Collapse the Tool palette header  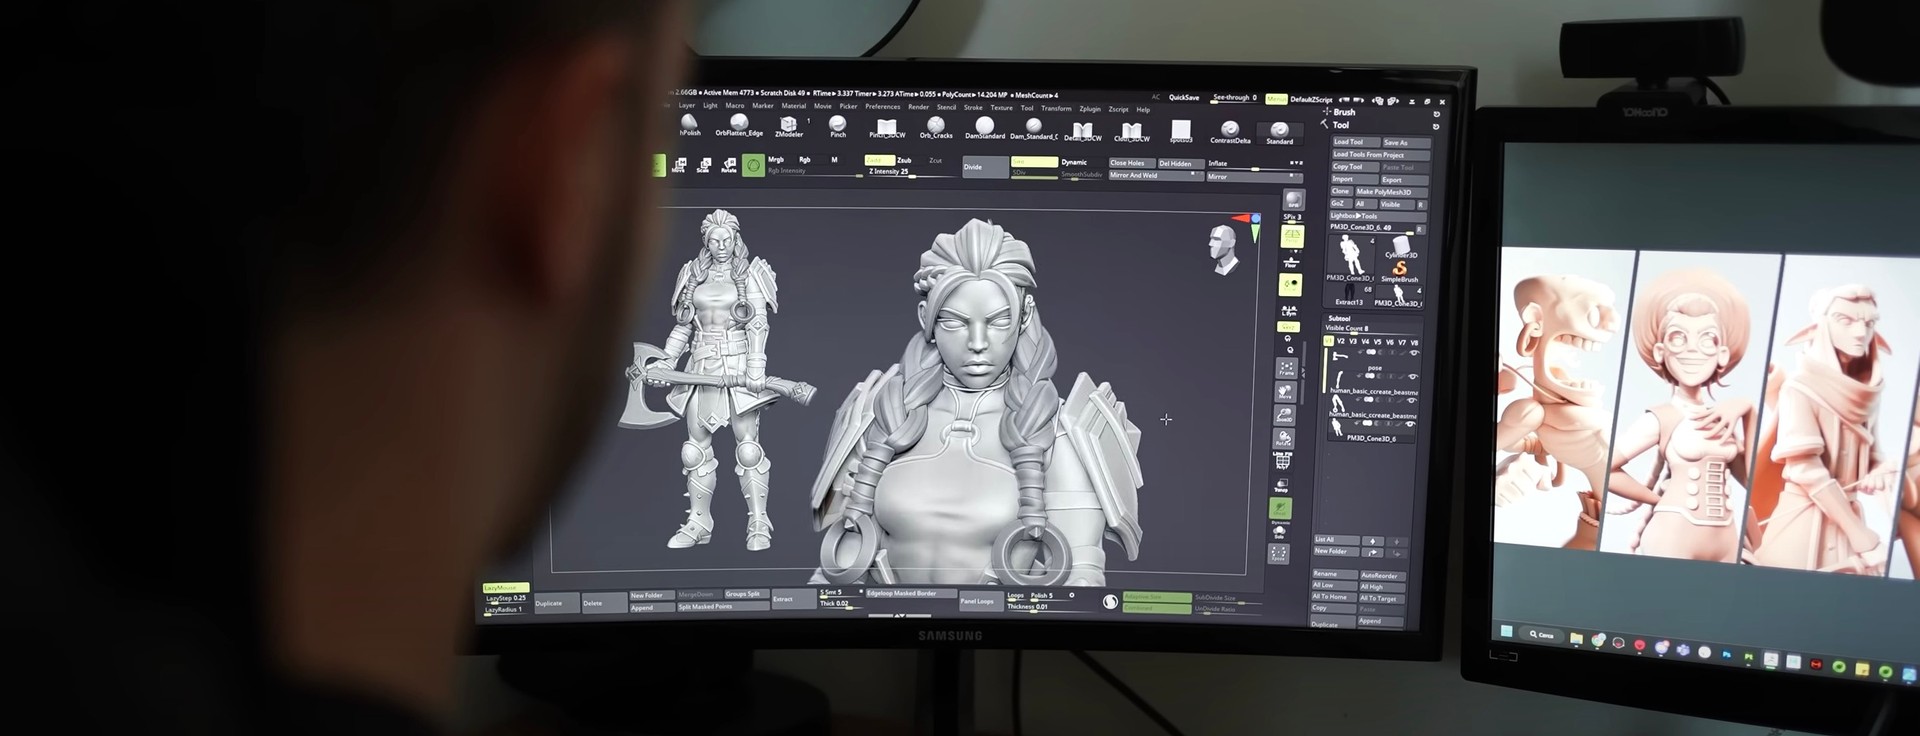[x=1341, y=125]
